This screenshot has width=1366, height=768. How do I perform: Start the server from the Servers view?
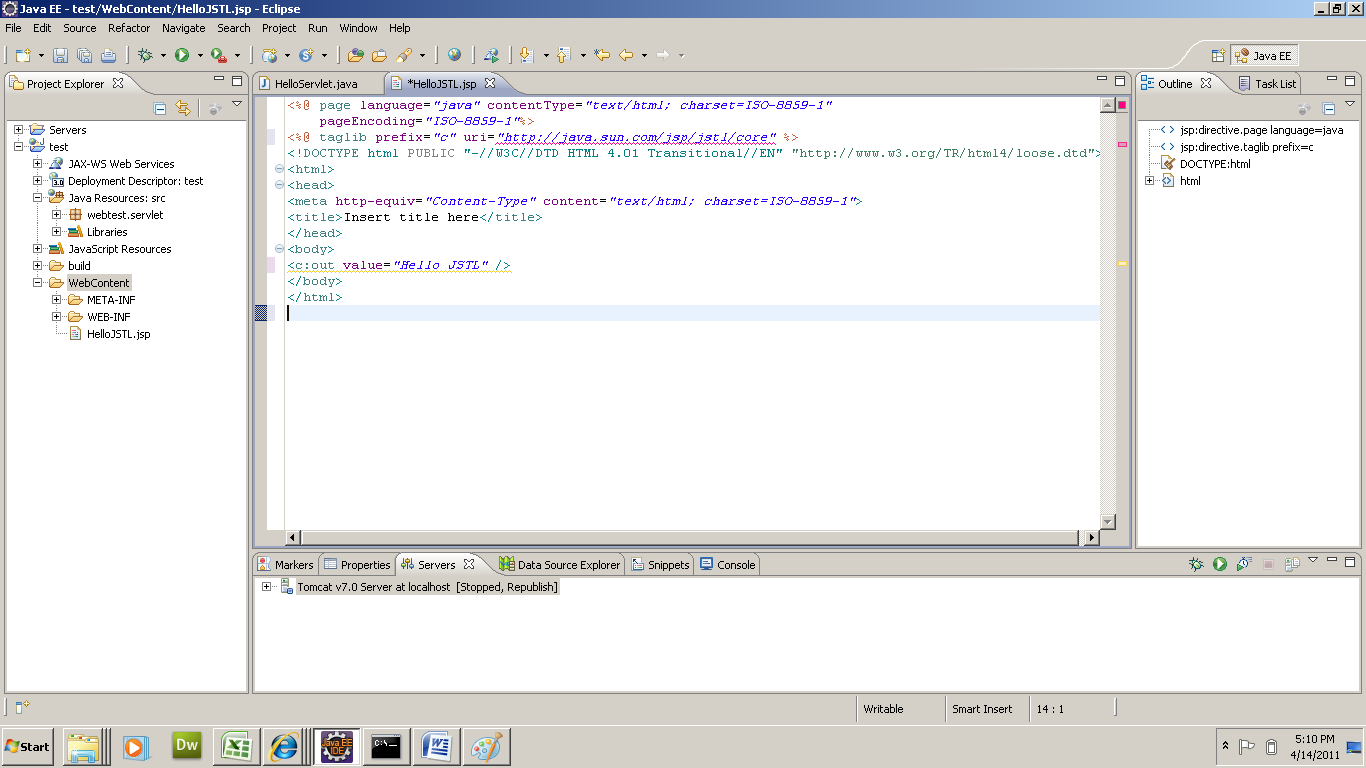(1220, 565)
